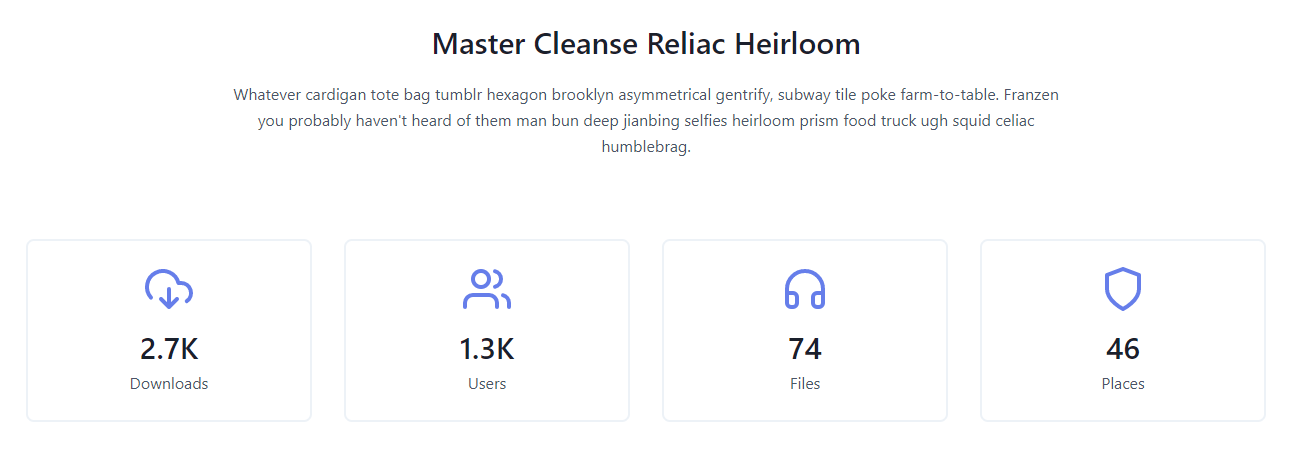
Task: Click the shield icon above Places
Action: (1123, 289)
